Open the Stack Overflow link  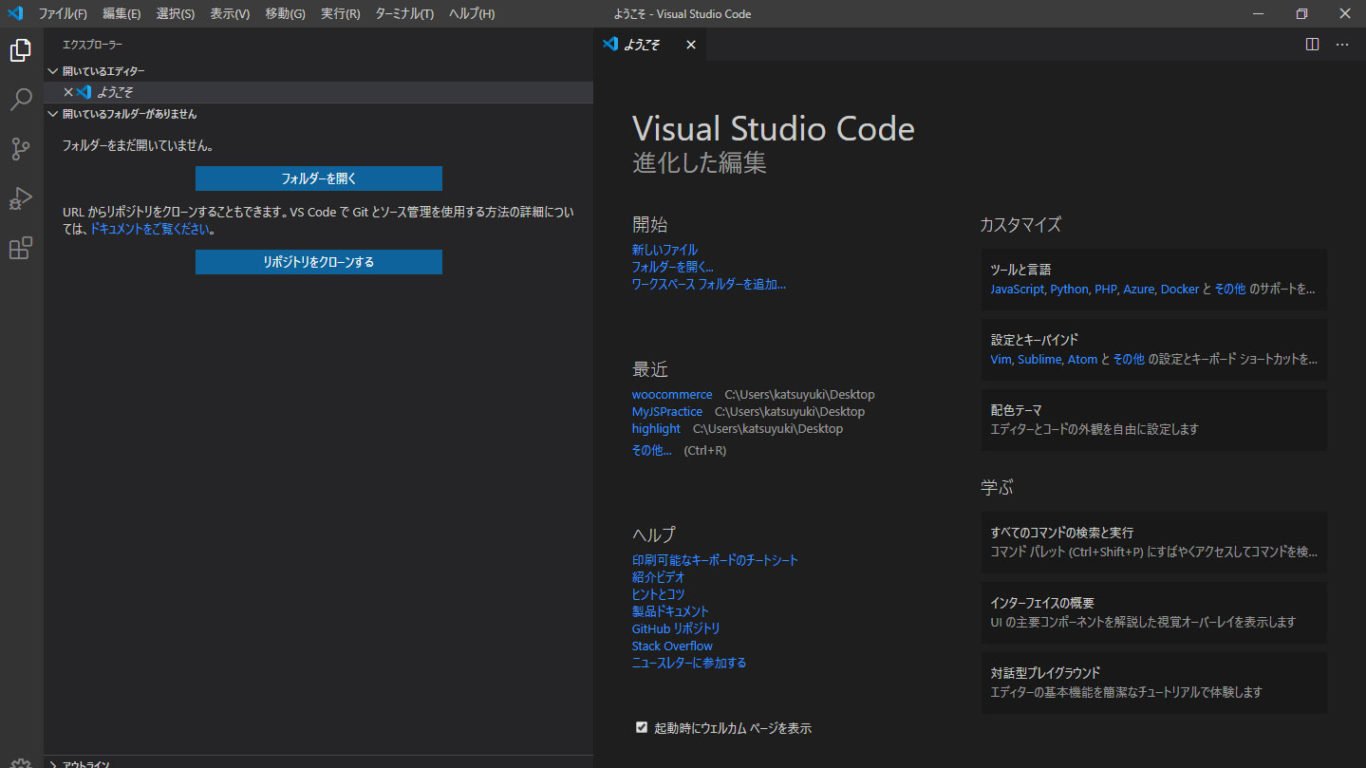coord(672,645)
